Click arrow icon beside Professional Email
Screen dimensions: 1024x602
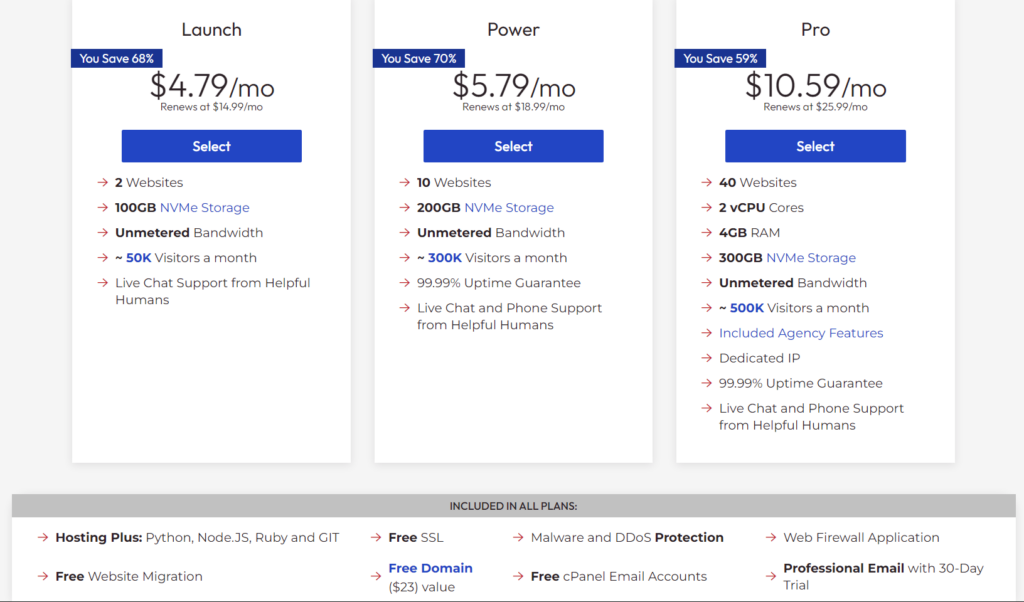[771, 577]
